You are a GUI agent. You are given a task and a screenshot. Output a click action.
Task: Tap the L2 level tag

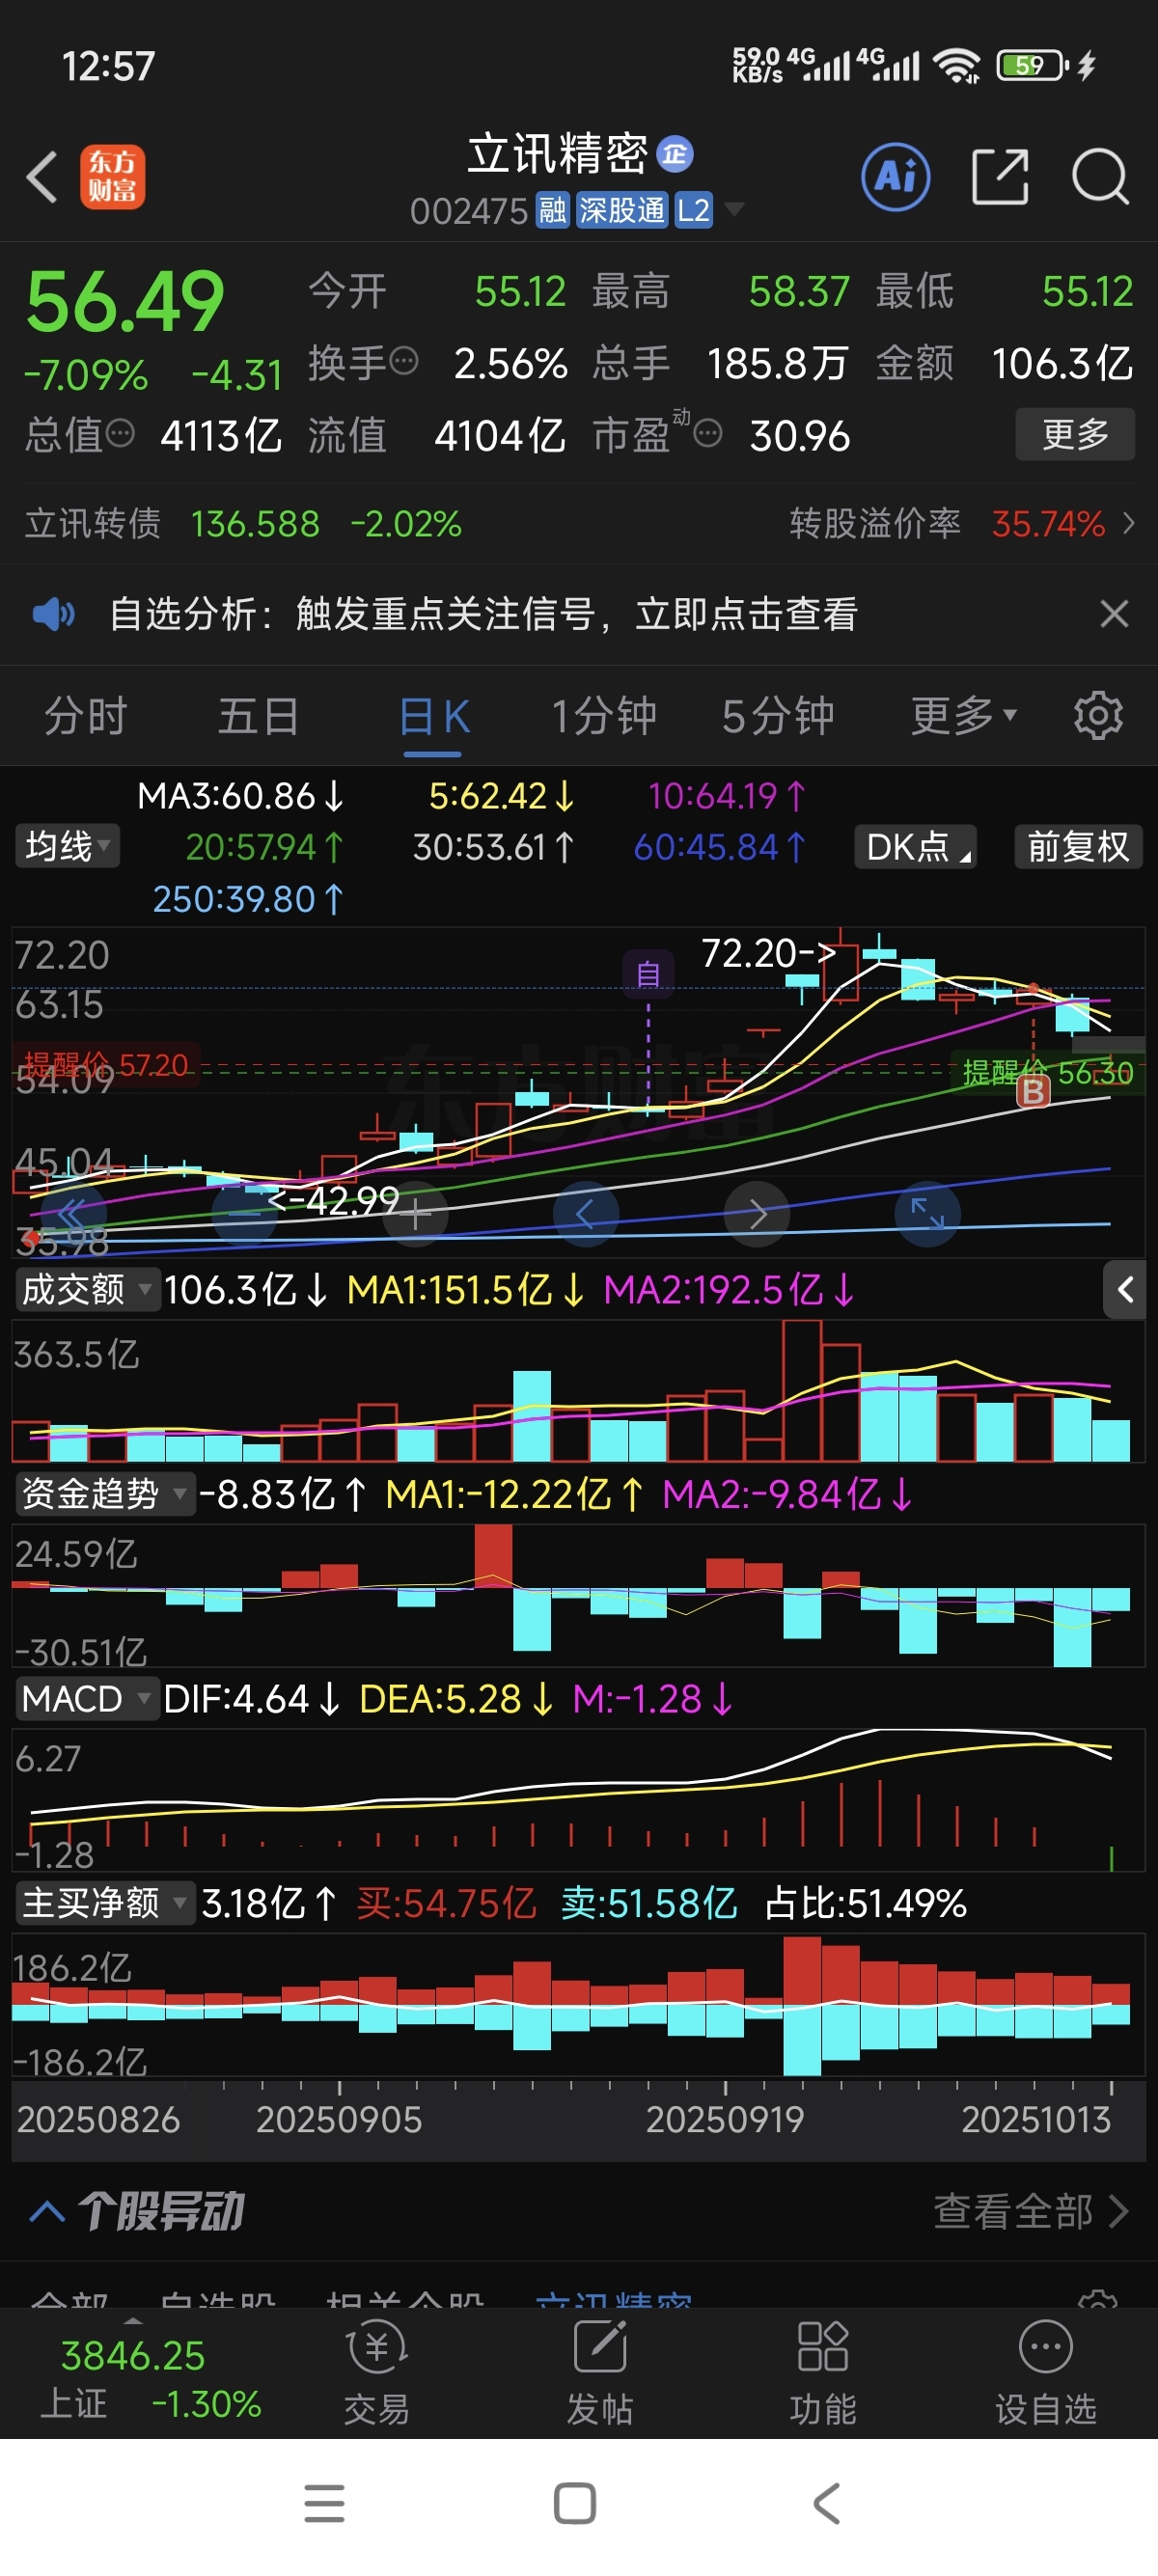point(693,210)
